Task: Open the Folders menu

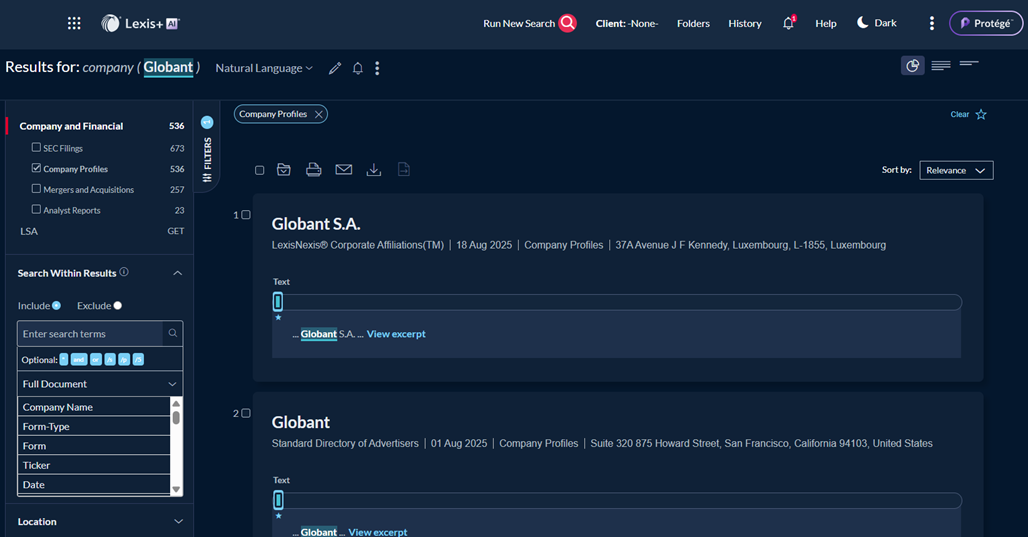Action: pyautogui.click(x=693, y=23)
